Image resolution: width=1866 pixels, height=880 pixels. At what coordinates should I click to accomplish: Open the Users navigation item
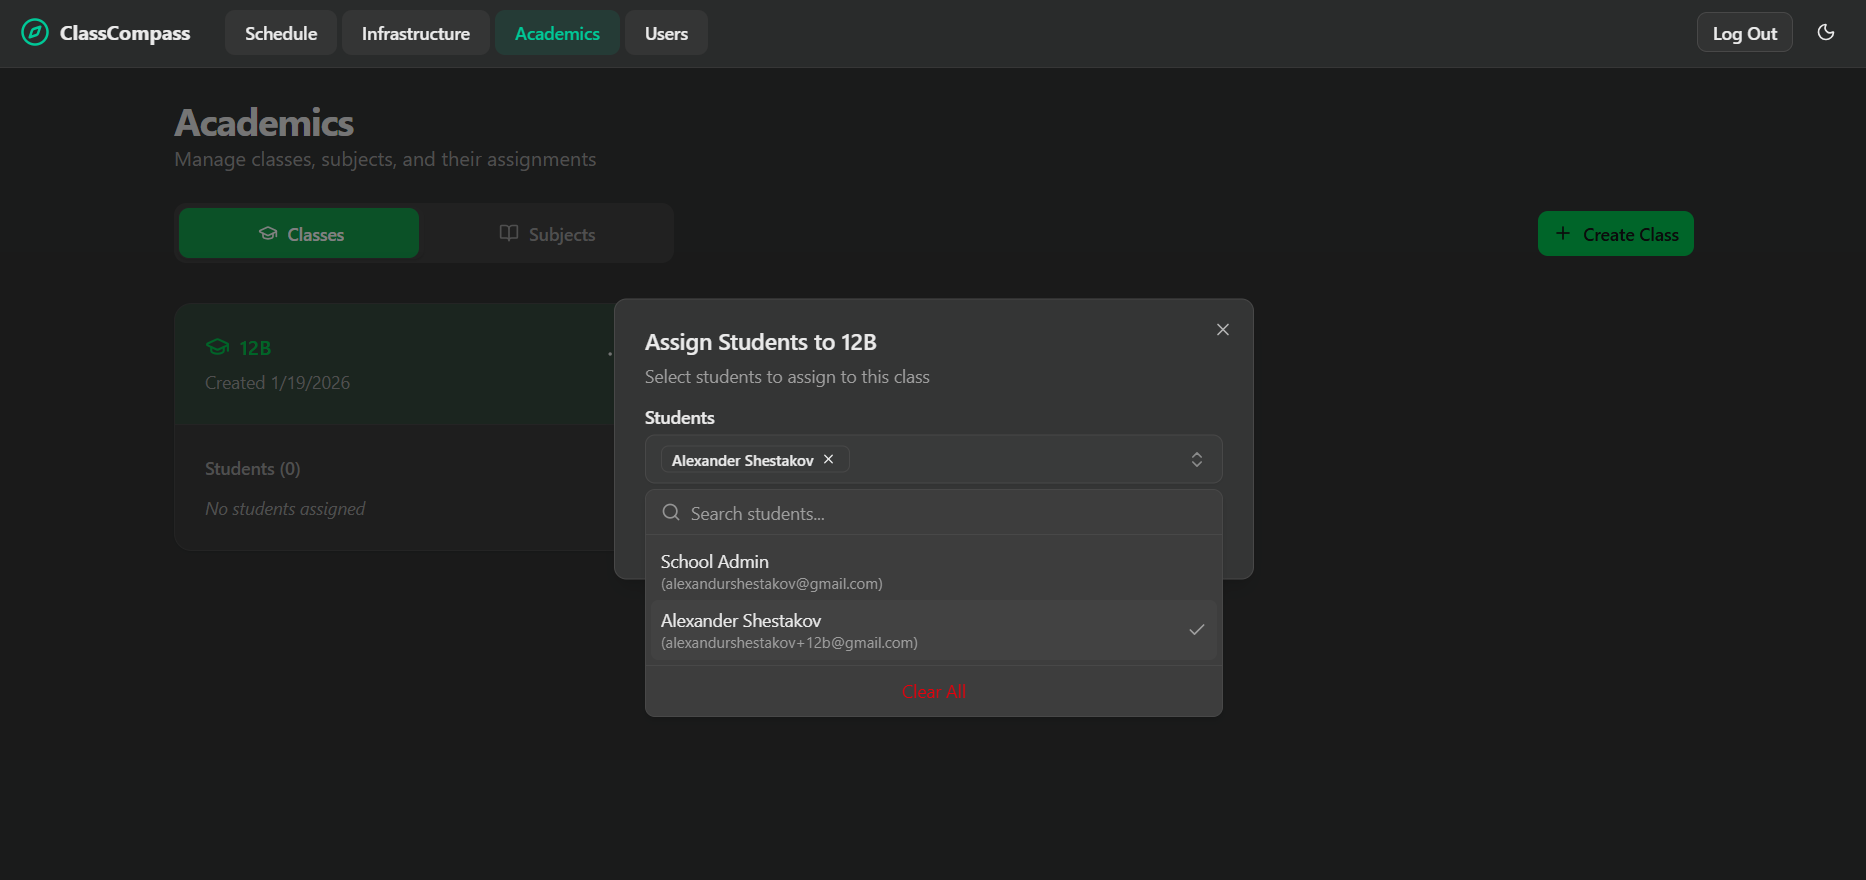pos(666,33)
